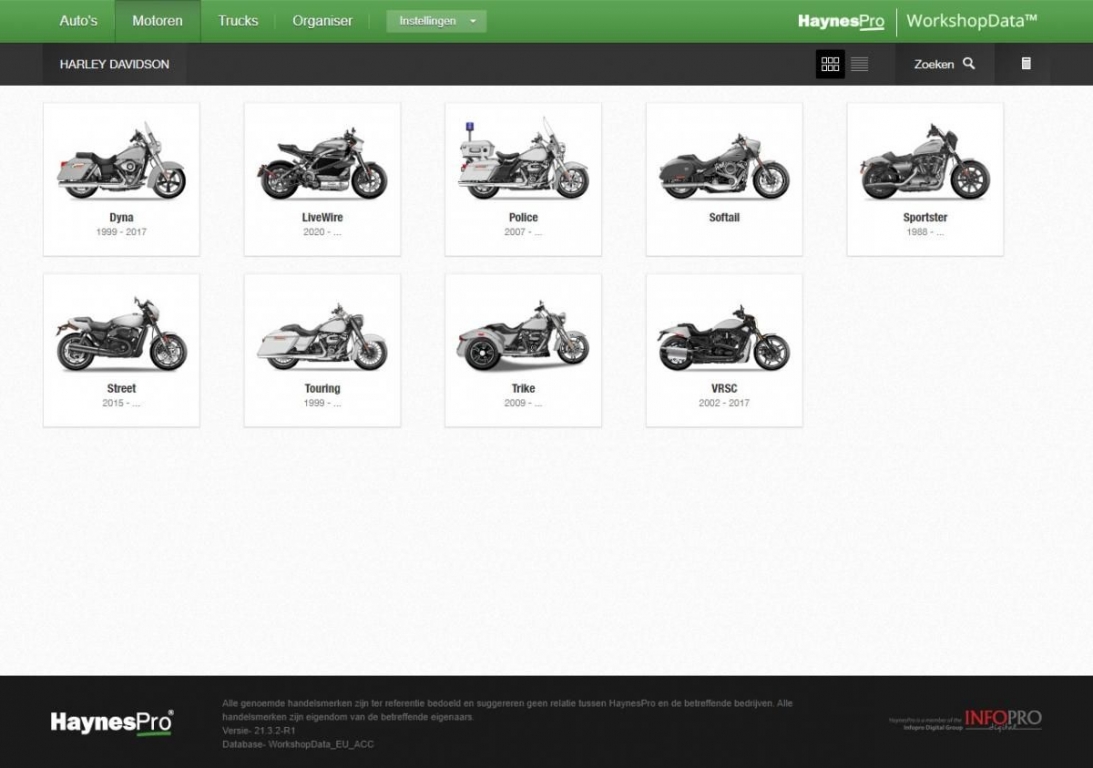
Task: Click the Dyna years 1999 - 2017
Action: 121,232
